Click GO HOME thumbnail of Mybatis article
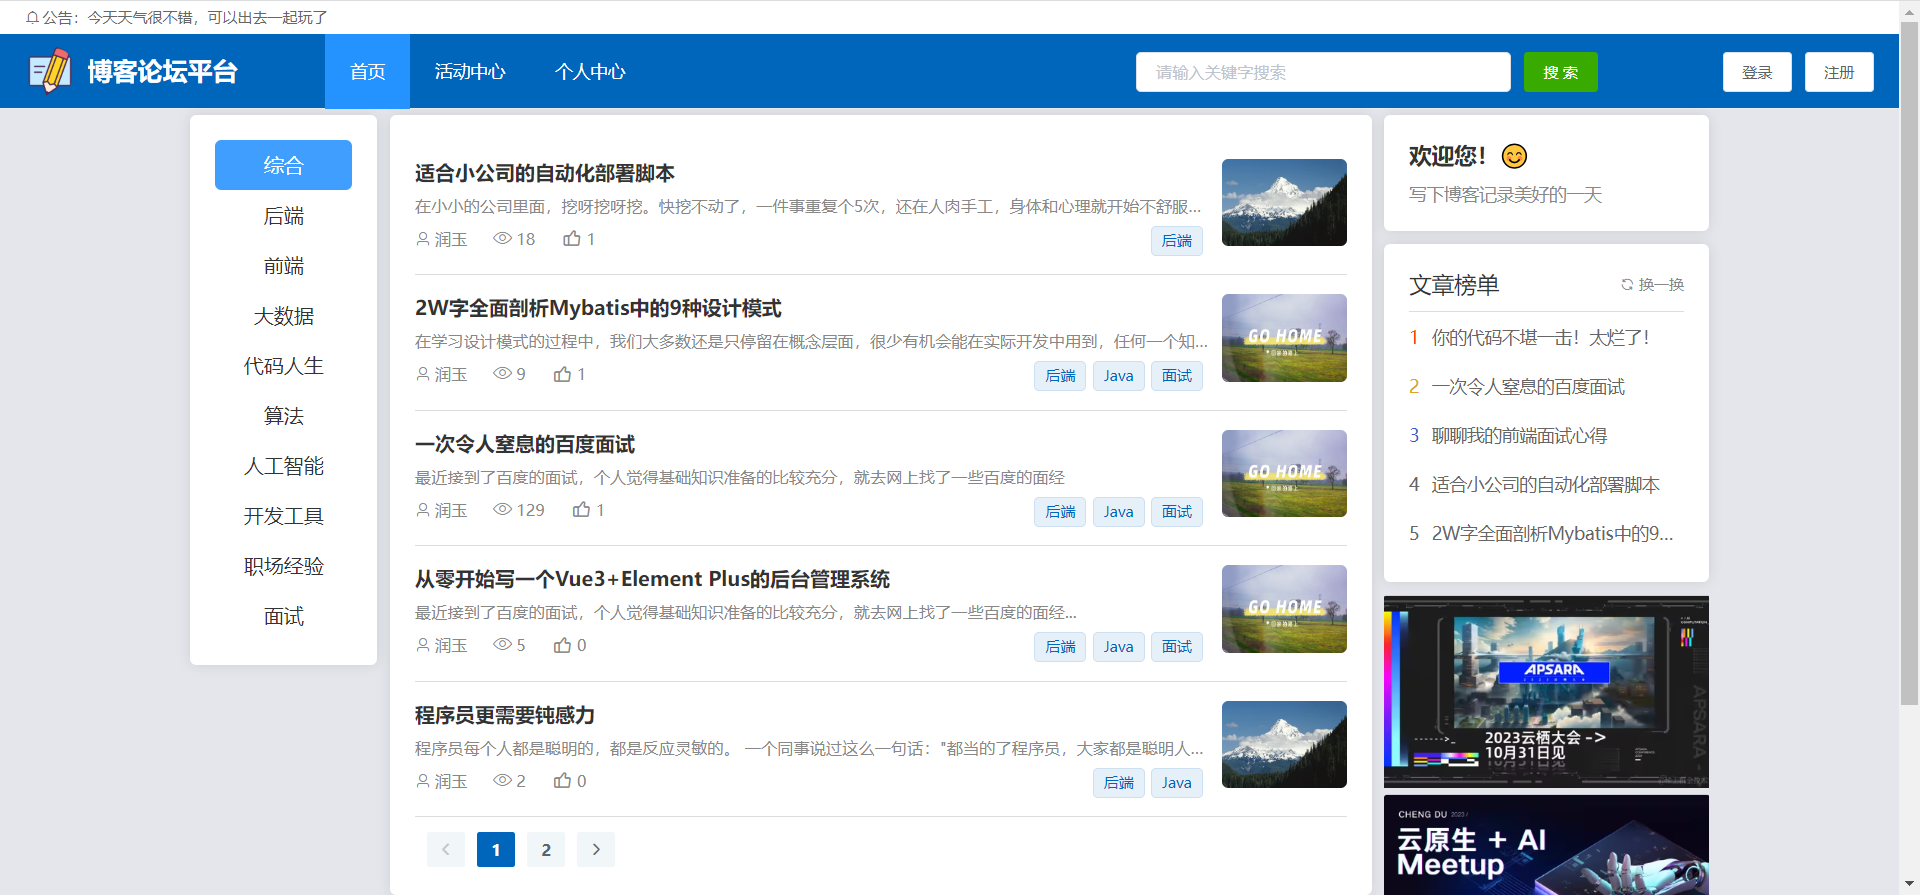Viewport: 1920px width, 895px height. (1284, 338)
